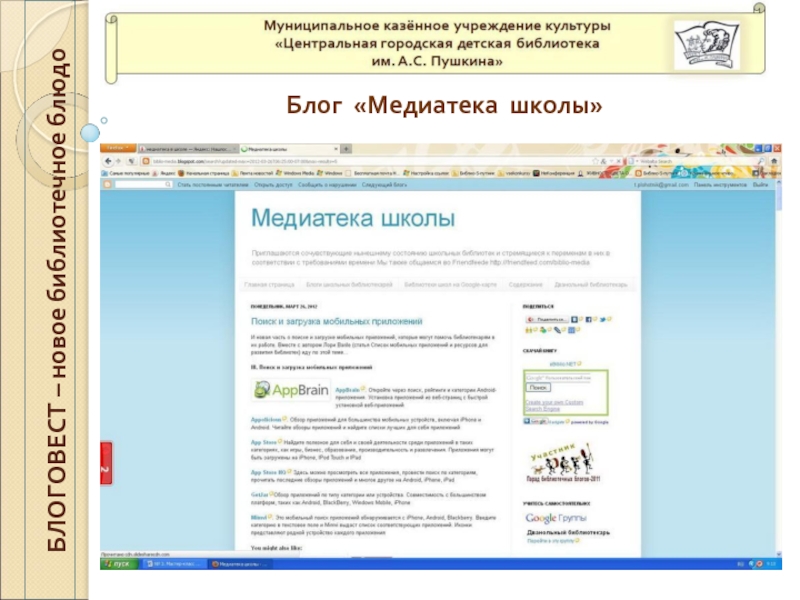Viewport: 800px width, 600px height.
Task: Open the Начальная страница bookmark
Action: [x=203, y=173]
